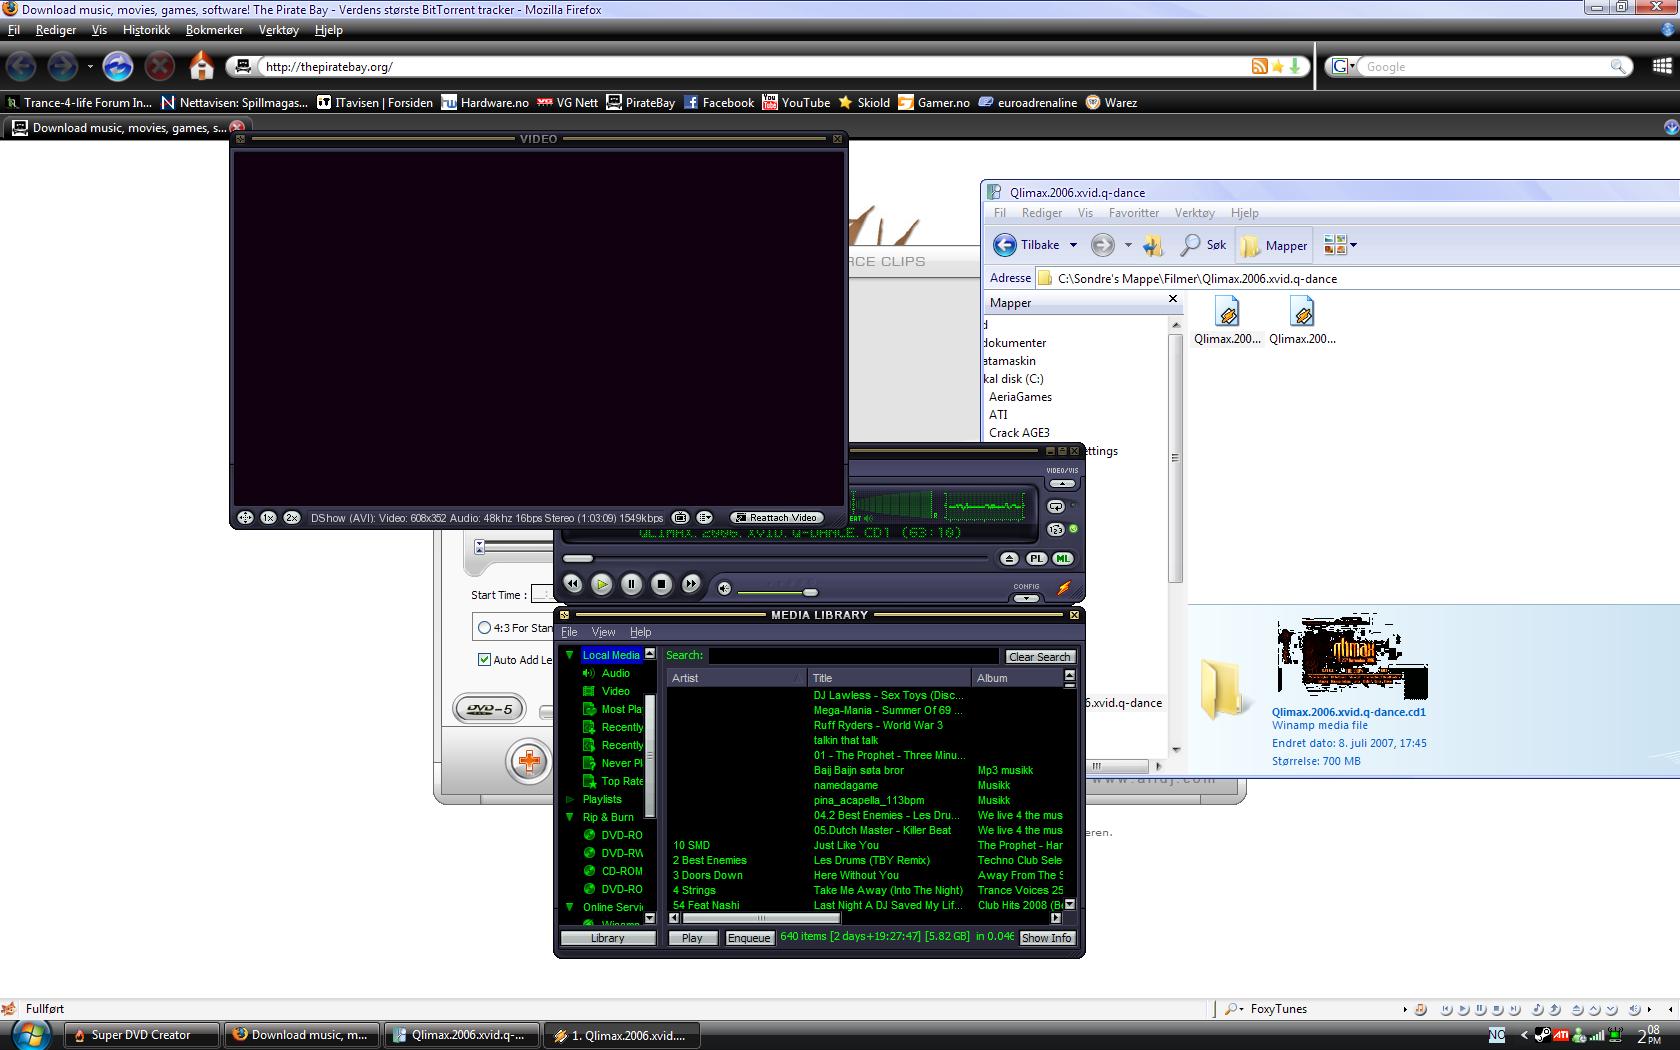Click Show Info button
The width and height of the screenshot is (1680, 1050).
tap(1046, 938)
